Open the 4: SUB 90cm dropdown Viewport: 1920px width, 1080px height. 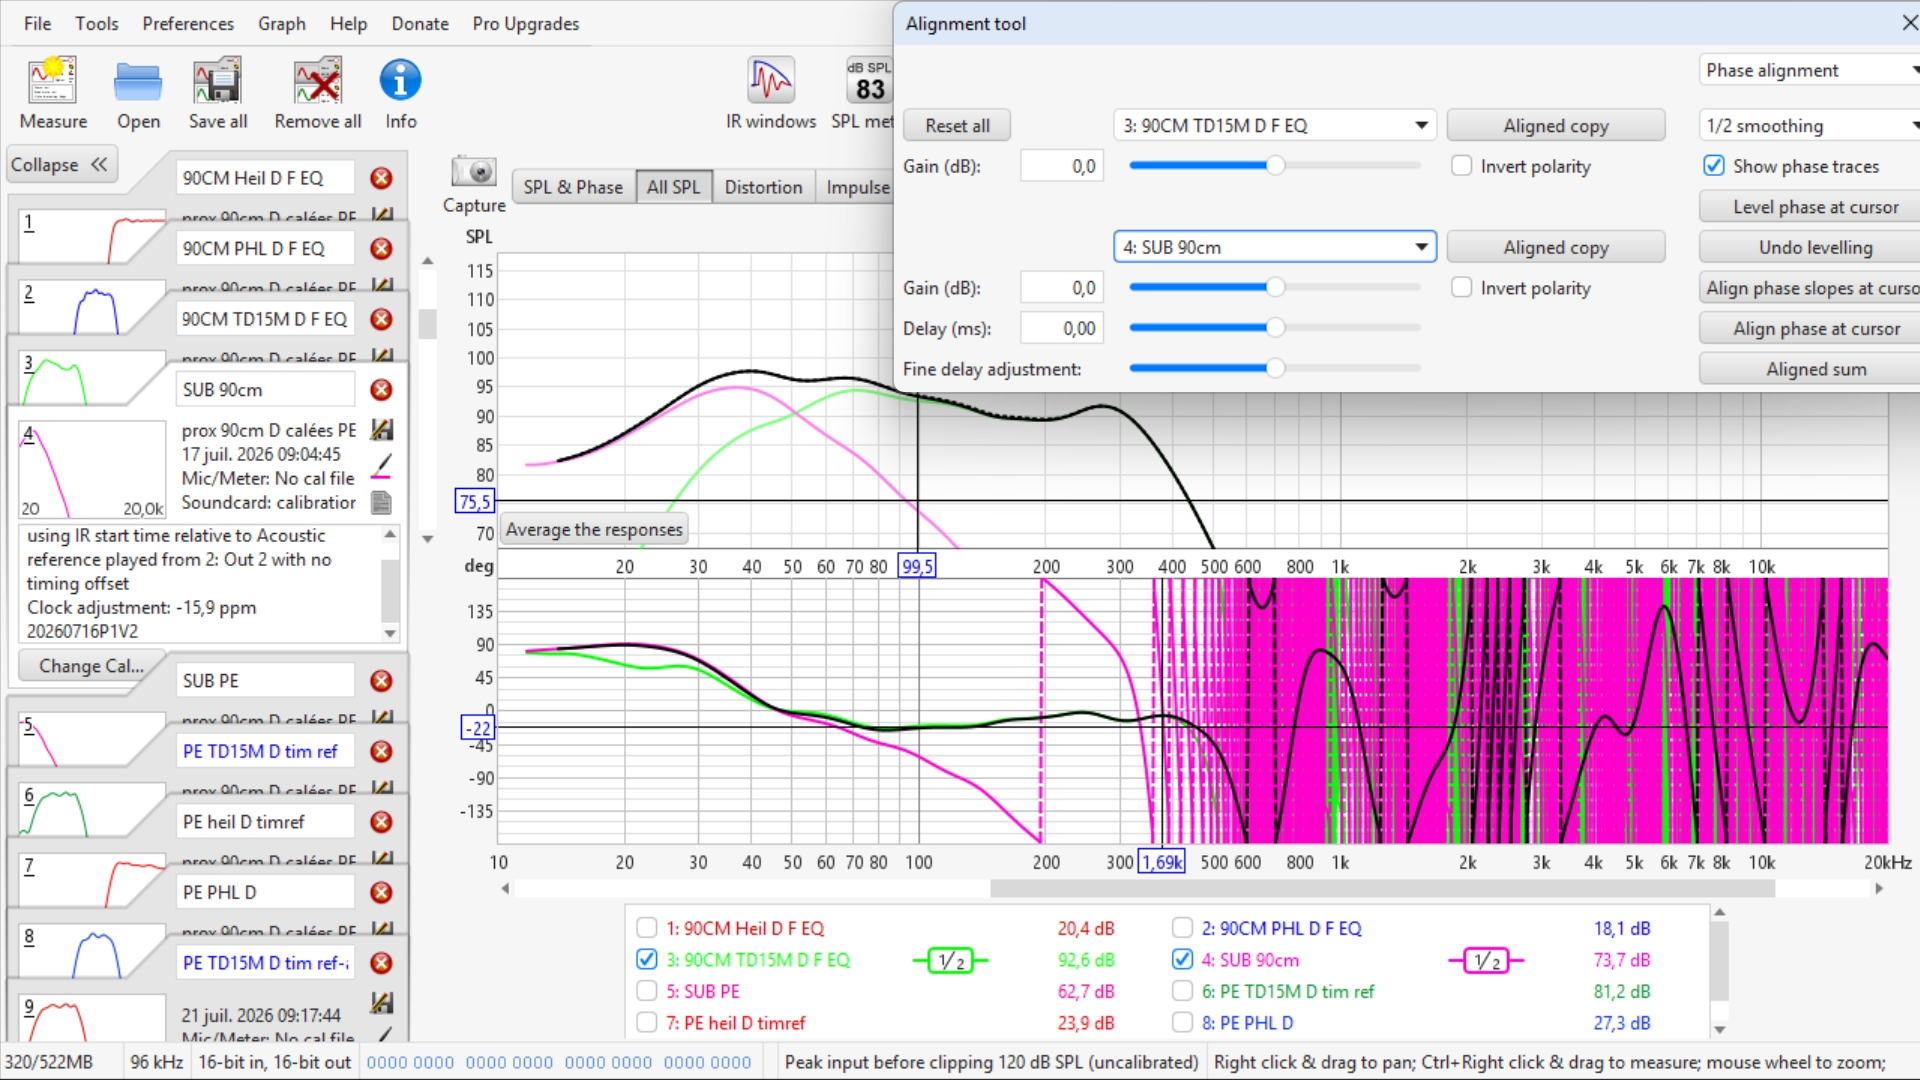click(x=1275, y=247)
